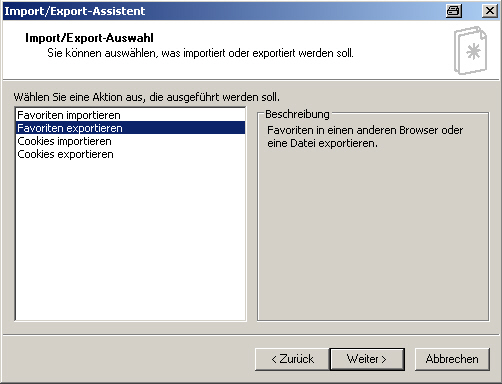Screen dimensions: 502x384
Task: Click the 'Wählen Sie eine Aktion aus' label
Action: [146, 97]
